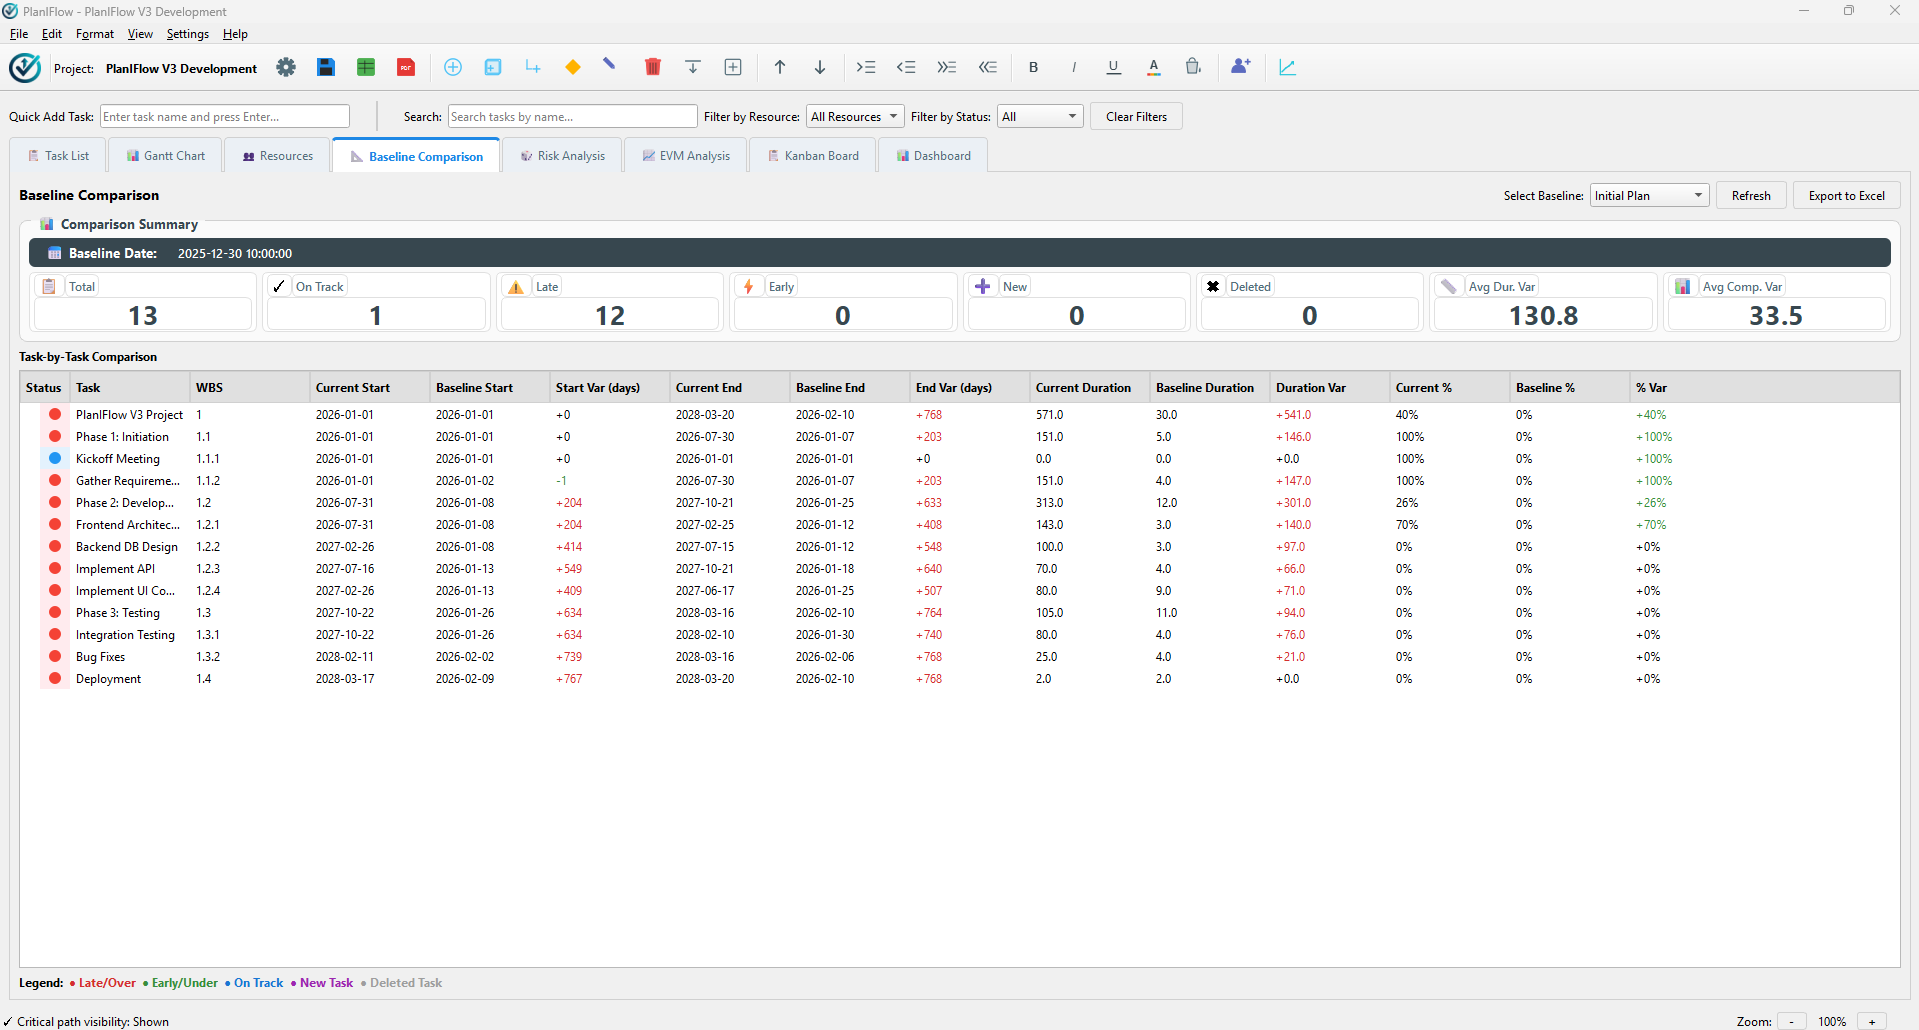Screen dimensions: 1919x1030
Task: Sort by Duration Var column header
Action: pos(1329,388)
